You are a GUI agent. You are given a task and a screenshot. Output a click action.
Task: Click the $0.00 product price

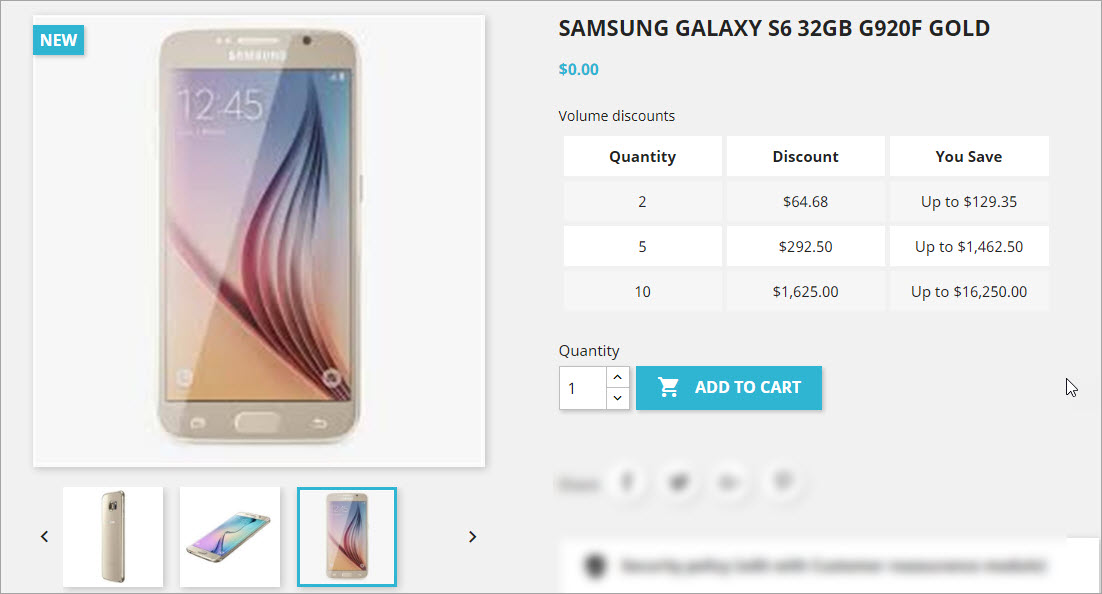click(x=579, y=70)
